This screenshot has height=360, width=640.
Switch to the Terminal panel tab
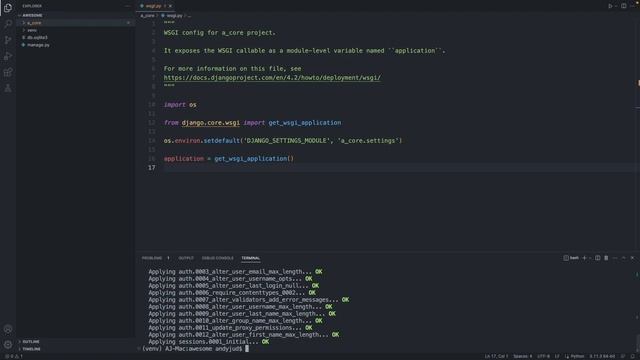pyautogui.click(x=251, y=258)
